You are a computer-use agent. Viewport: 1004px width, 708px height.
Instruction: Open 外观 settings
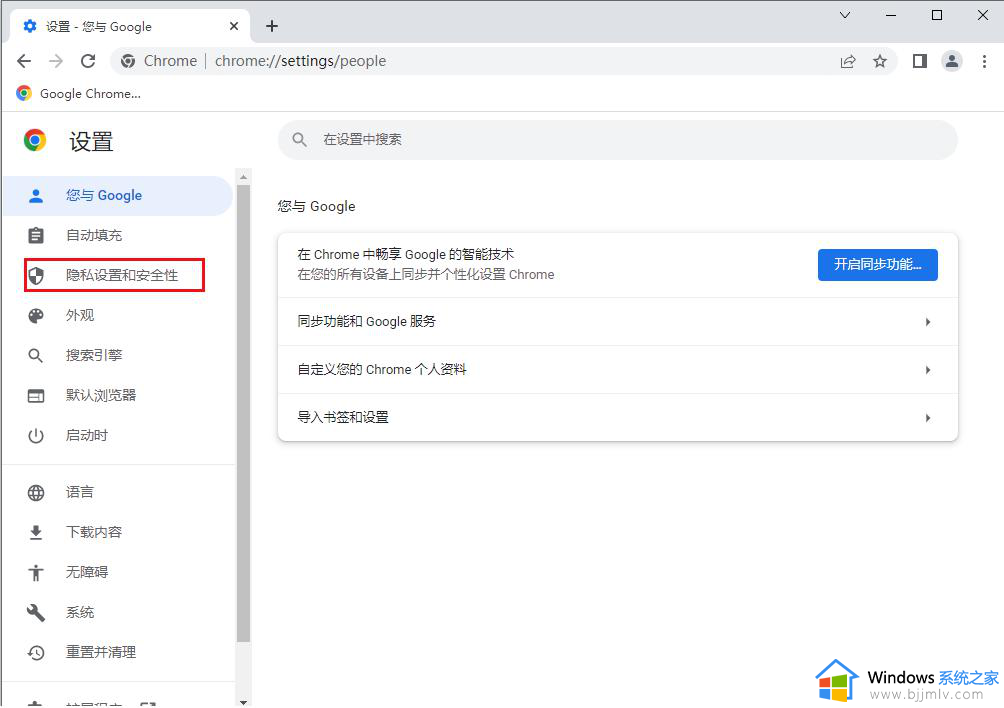click(118, 316)
